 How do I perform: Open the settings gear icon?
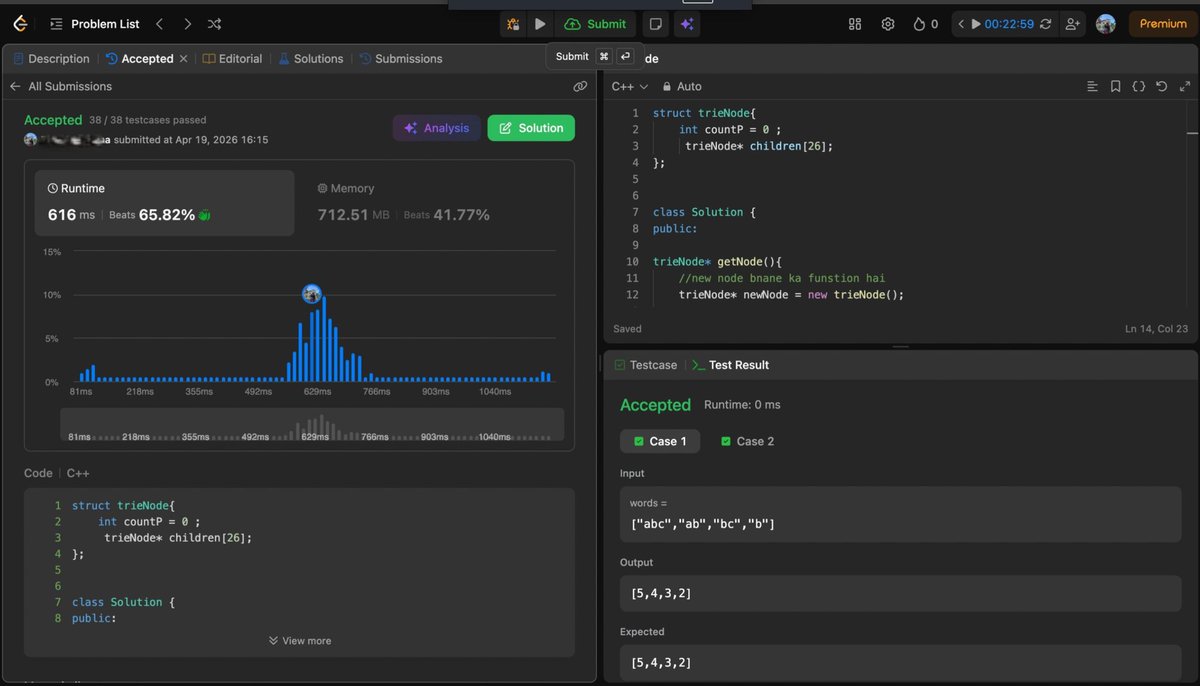coord(888,24)
